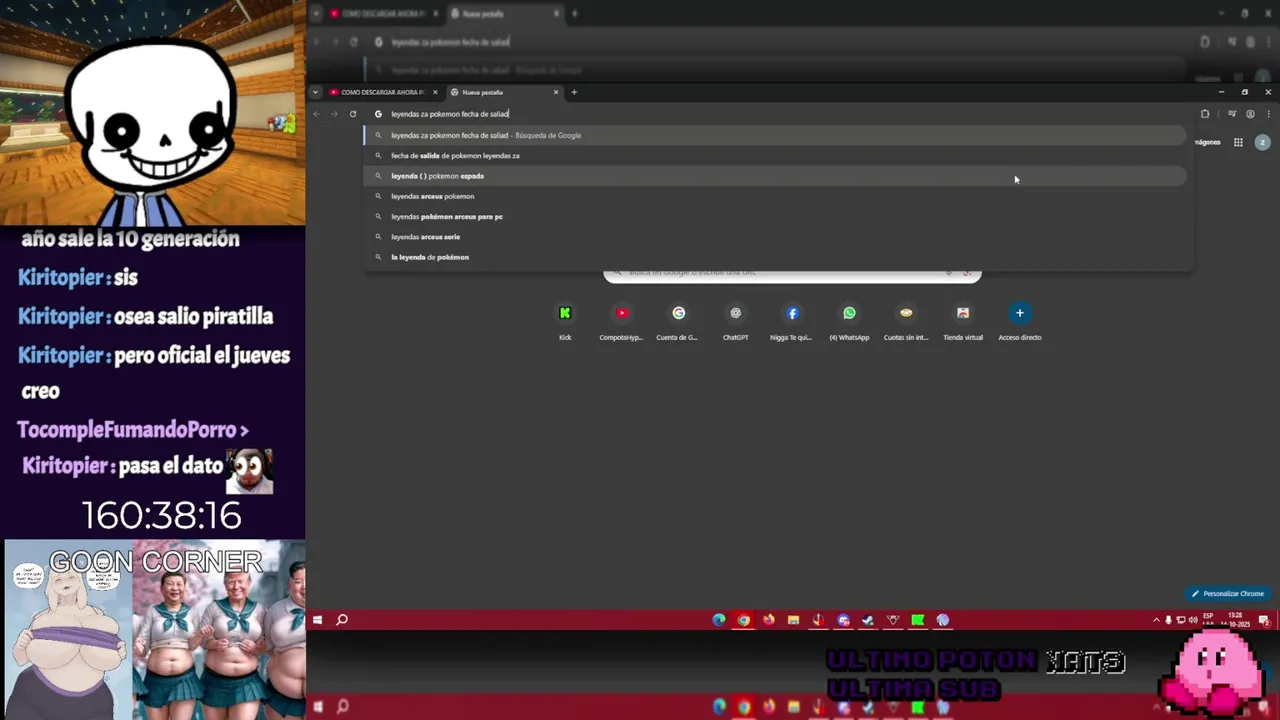The image size is (1280, 720).
Task: Close the COMO DESCARGAR AHORA tab in front window
Action: tap(435, 92)
